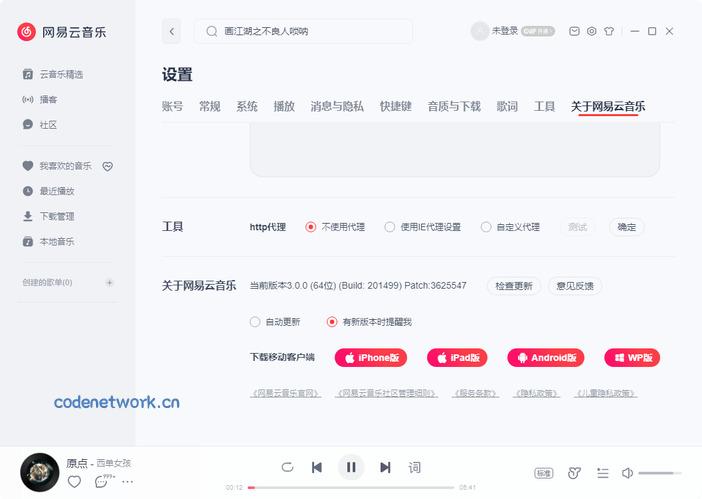Switch to 播放 settings tab
The image size is (702, 499).
[284, 106]
